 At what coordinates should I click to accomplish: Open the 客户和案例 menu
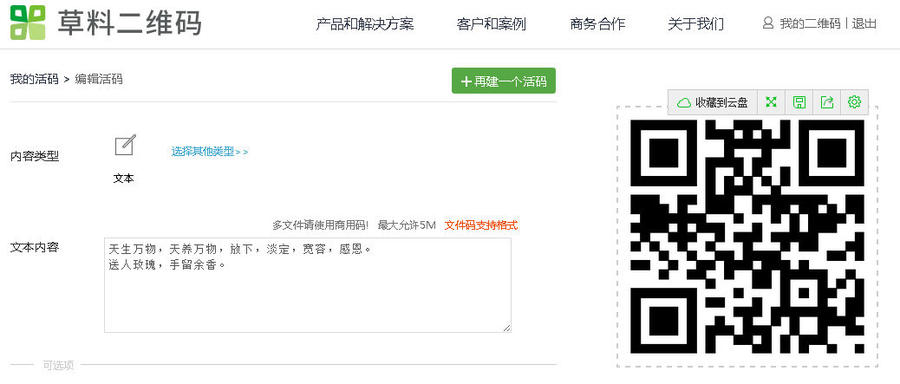(491, 24)
